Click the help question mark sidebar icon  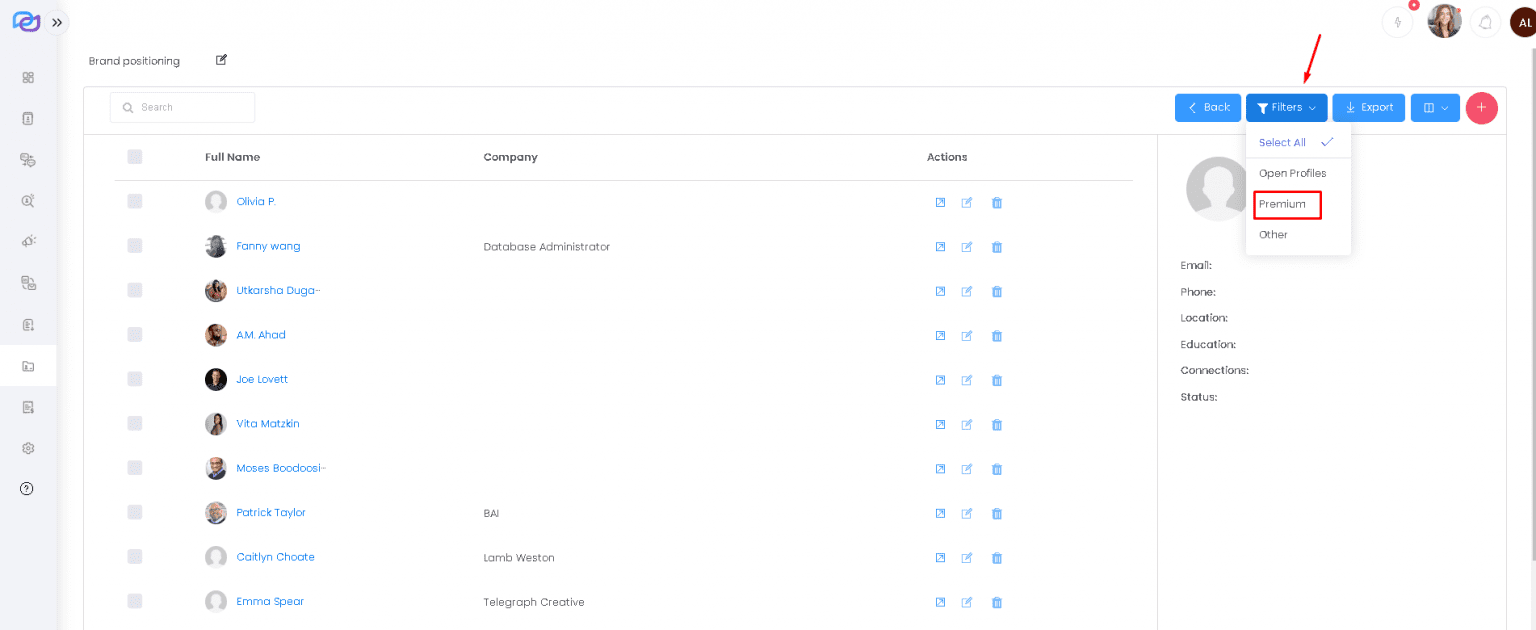click(27, 489)
